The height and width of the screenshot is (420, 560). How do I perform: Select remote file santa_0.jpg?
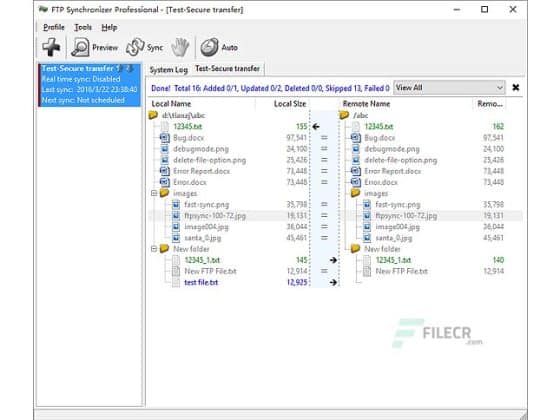click(x=394, y=238)
